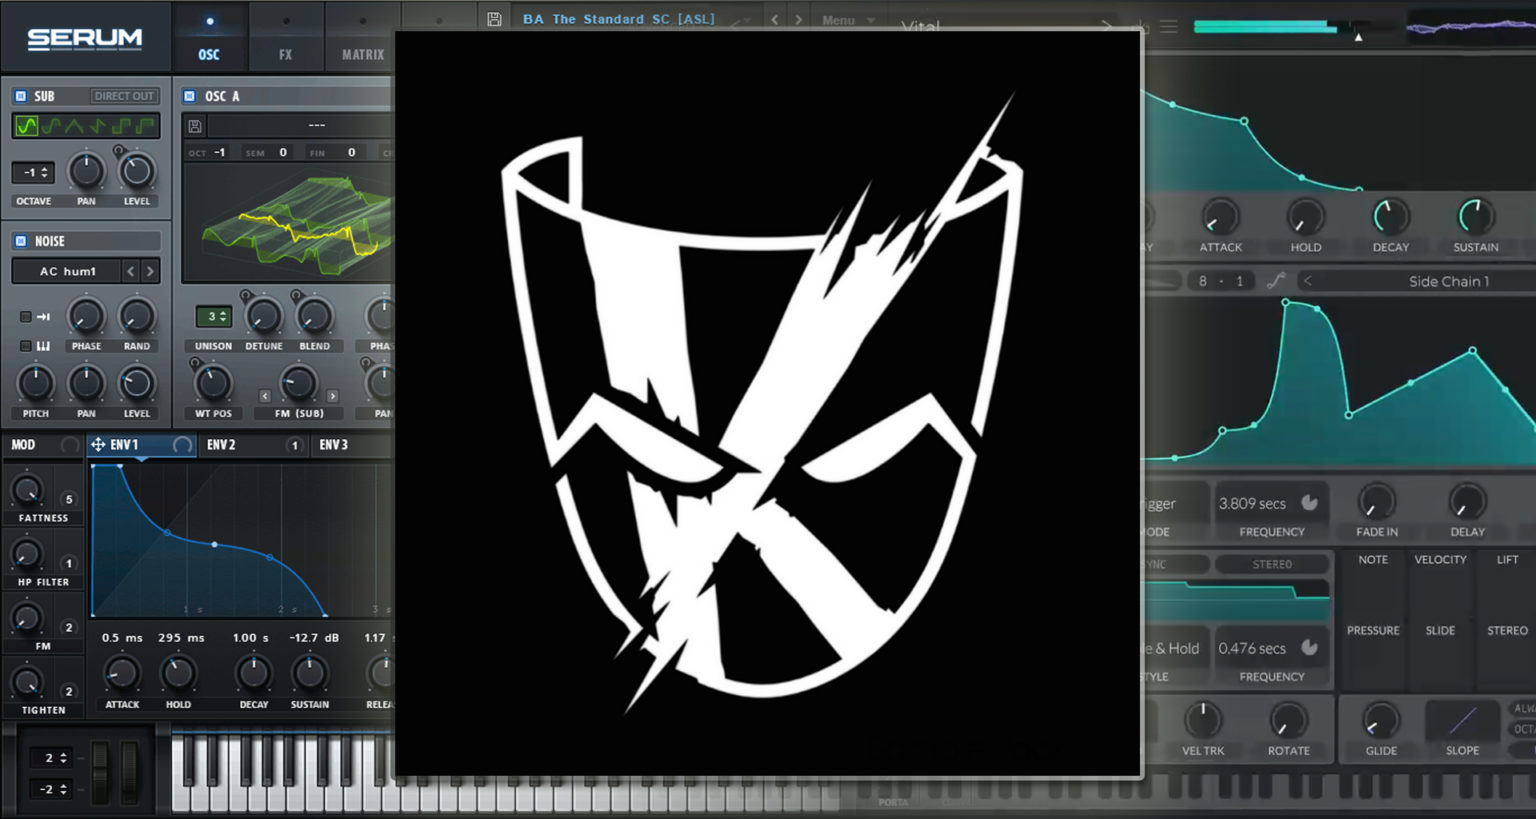Select the square sub oscillator waveform
This screenshot has height=819, width=1536.
pyautogui.click(x=123, y=126)
